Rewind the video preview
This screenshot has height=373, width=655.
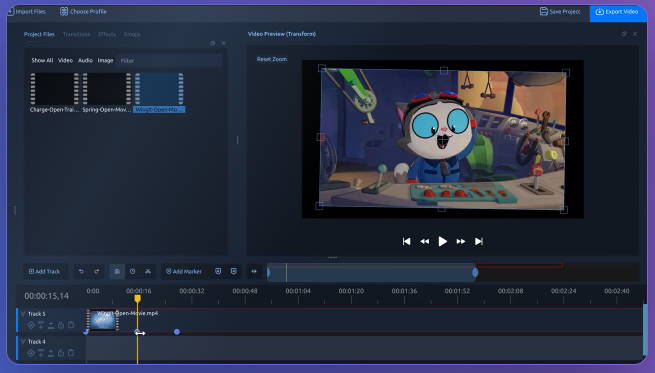tap(424, 241)
